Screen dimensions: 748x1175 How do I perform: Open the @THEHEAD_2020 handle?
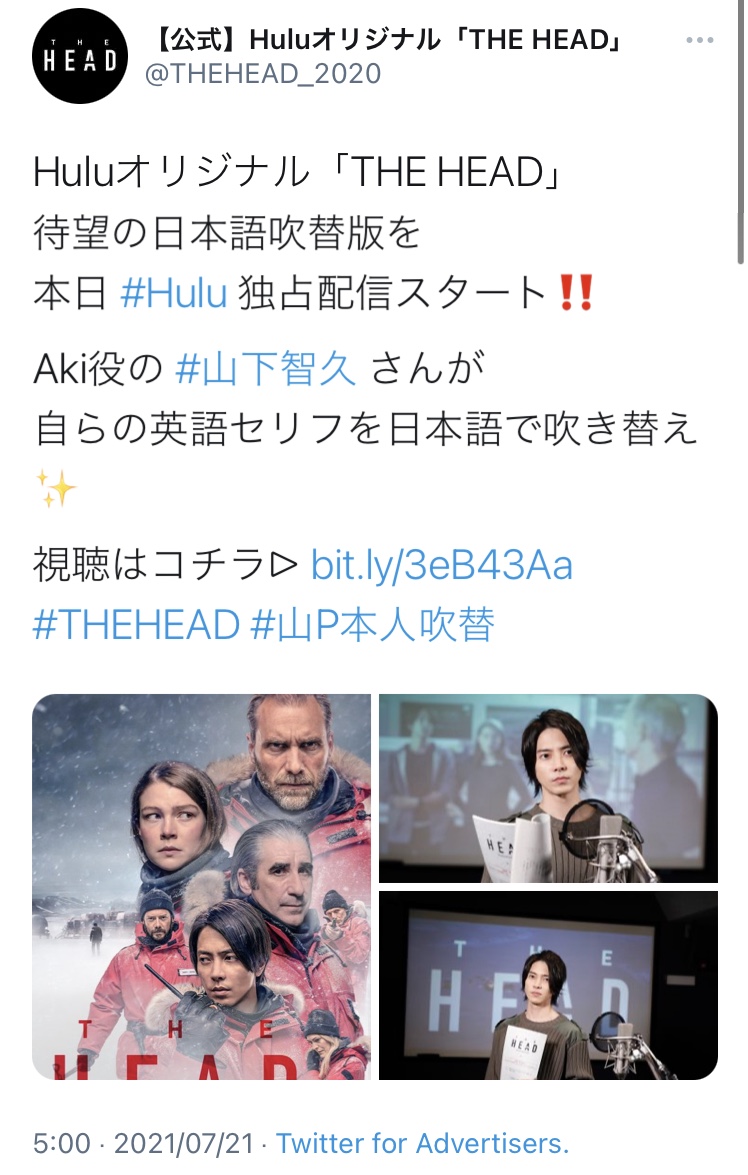[x=263, y=74]
